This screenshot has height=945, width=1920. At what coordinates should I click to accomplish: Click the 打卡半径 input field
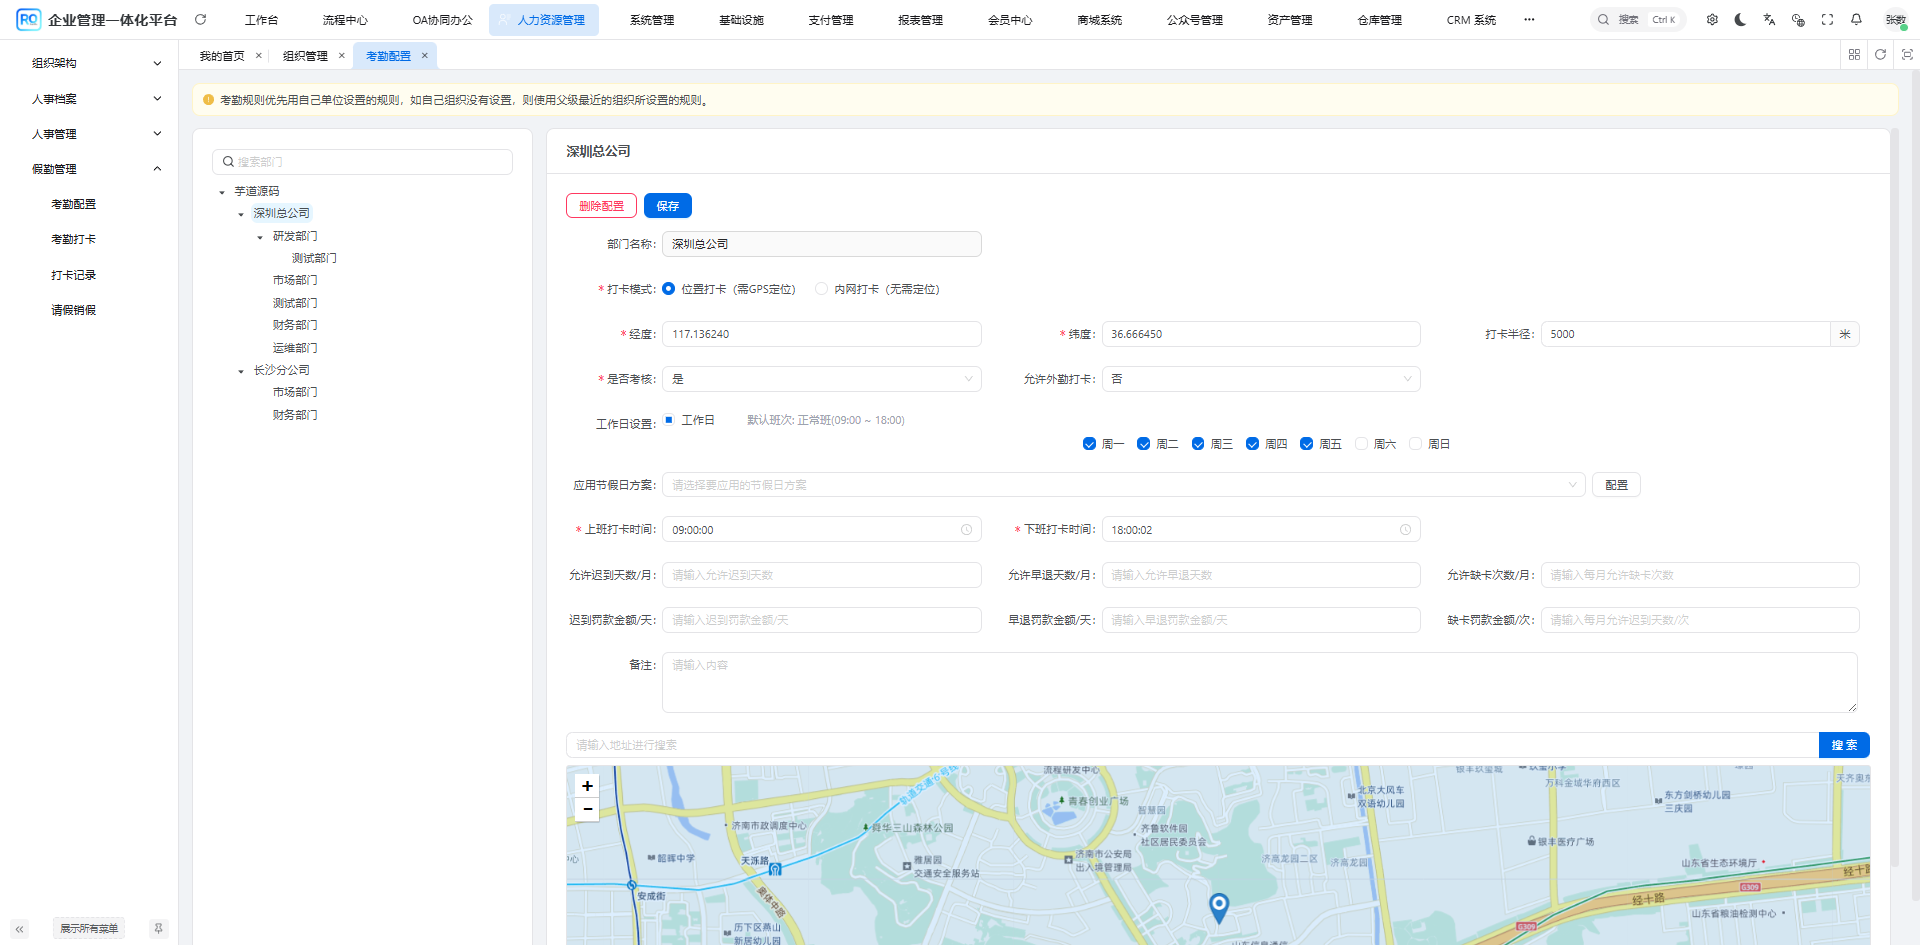coord(1685,334)
